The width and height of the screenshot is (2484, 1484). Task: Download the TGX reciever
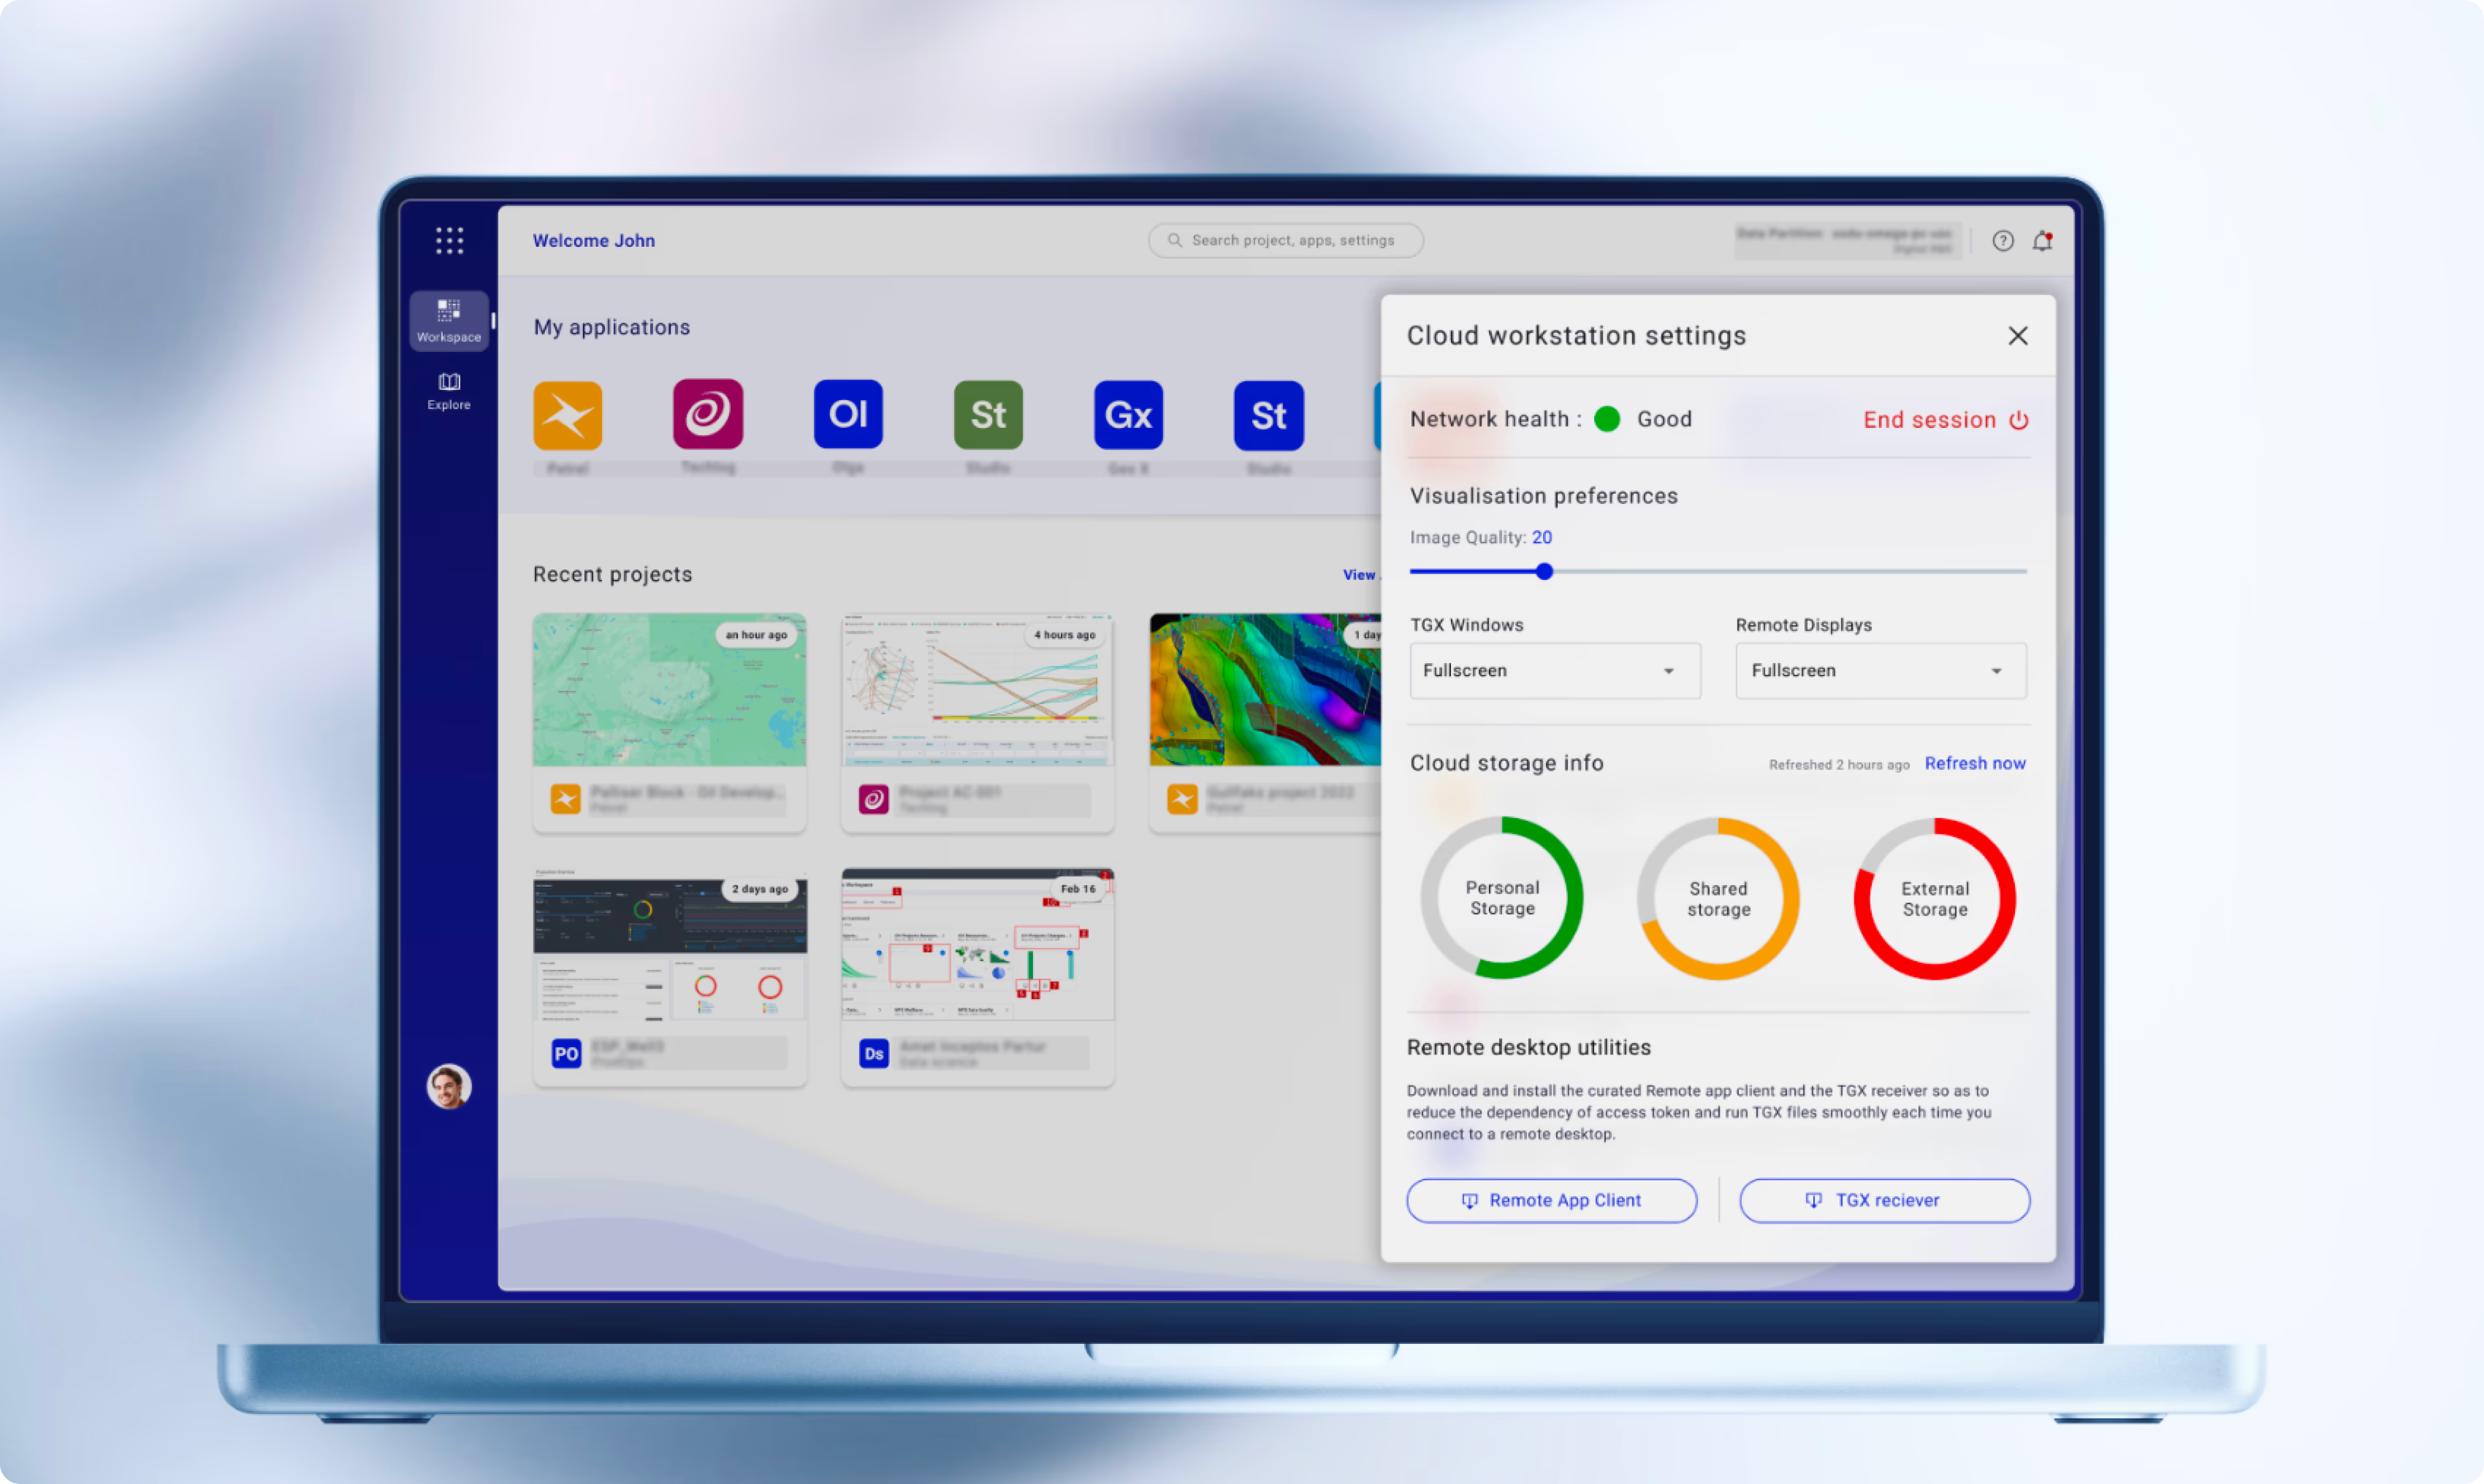coord(1884,1200)
